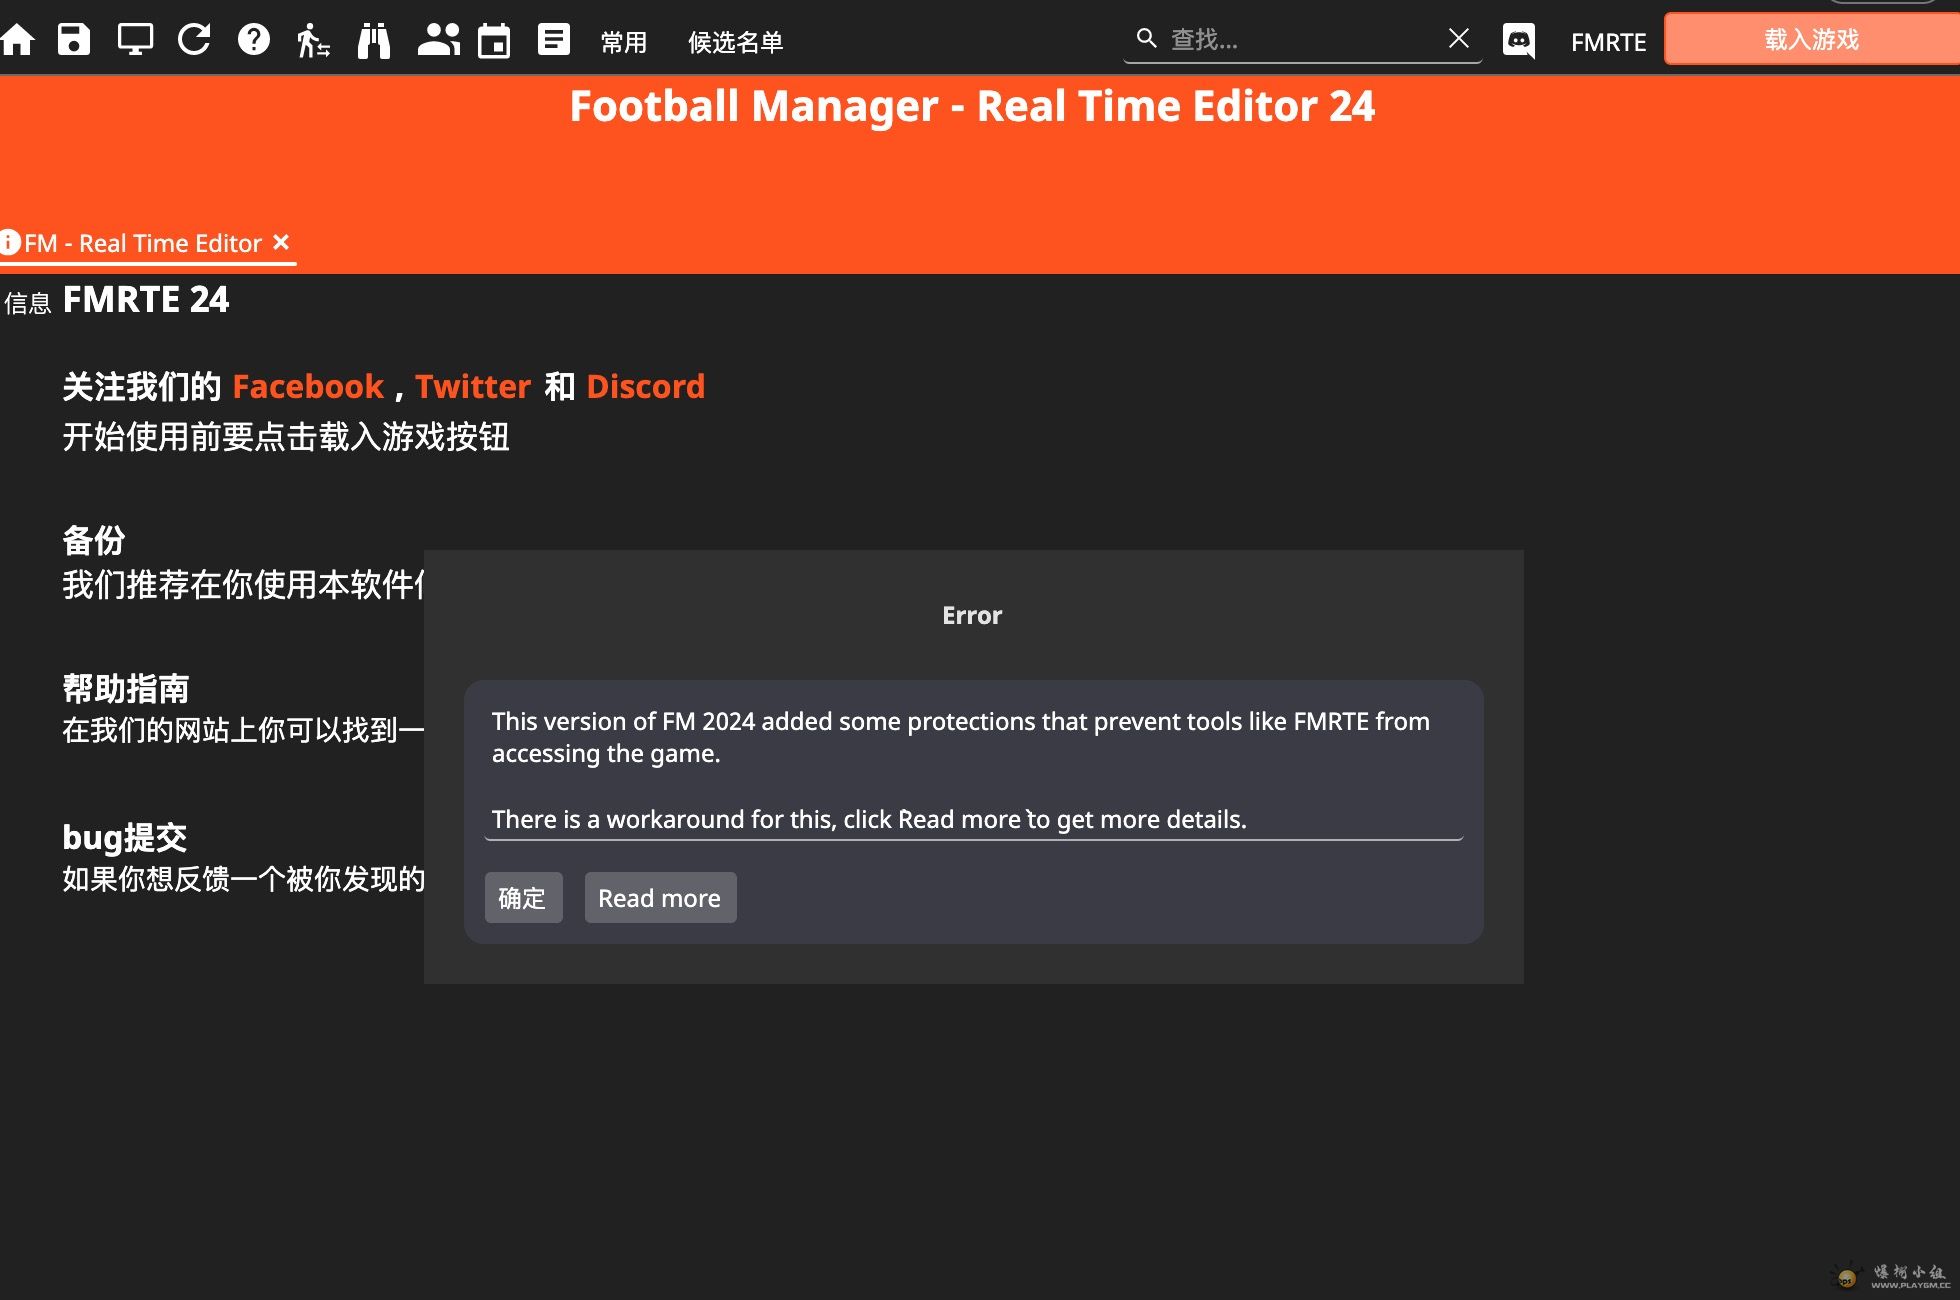Open the Discord chat icon
Viewport: 1960px width, 1300px height.
pyautogui.click(x=1519, y=41)
